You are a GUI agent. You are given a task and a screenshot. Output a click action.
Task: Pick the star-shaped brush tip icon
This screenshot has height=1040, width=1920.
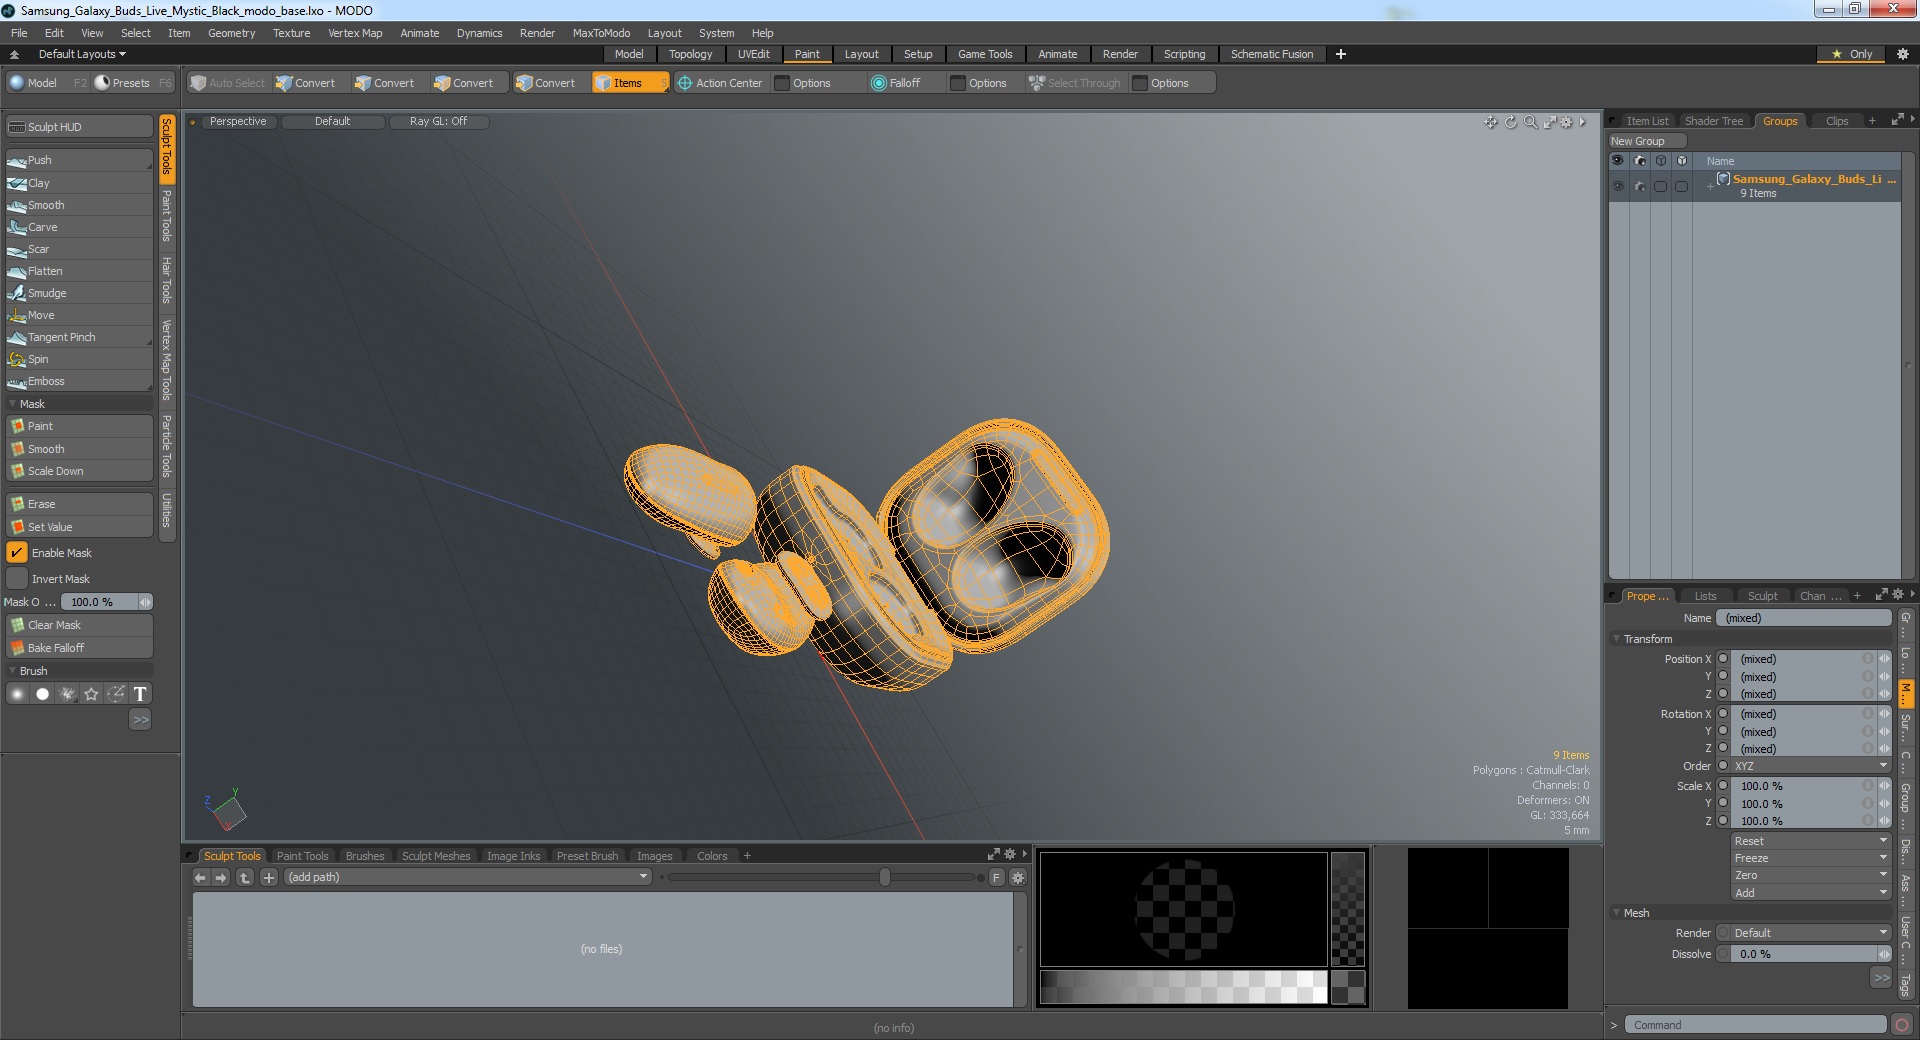pyautogui.click(x=91, y=694)
